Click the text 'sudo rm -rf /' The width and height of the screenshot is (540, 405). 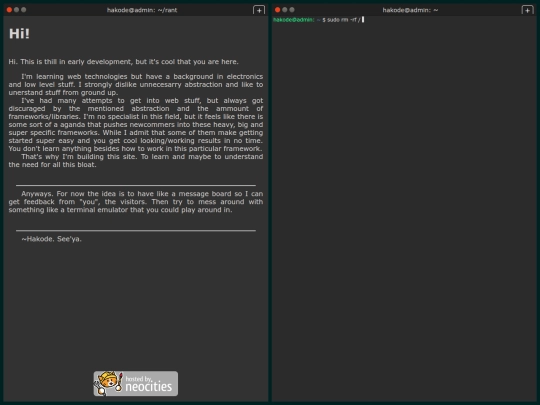(344, 20)
